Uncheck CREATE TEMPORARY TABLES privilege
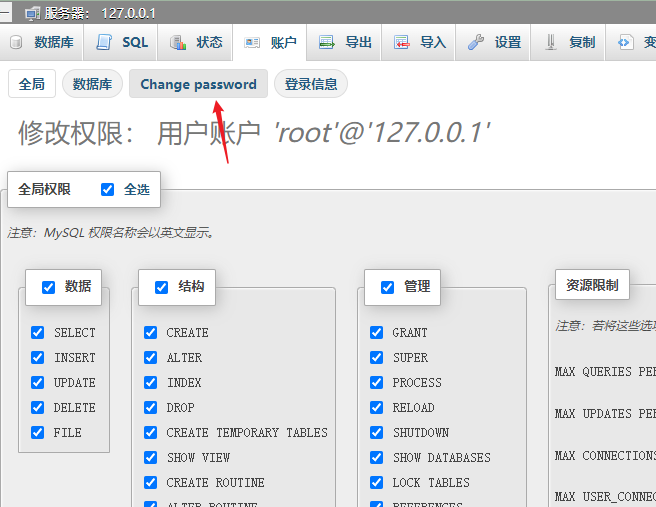The height and width of the screenshot is (507, 656). click(x=151, y=432)
